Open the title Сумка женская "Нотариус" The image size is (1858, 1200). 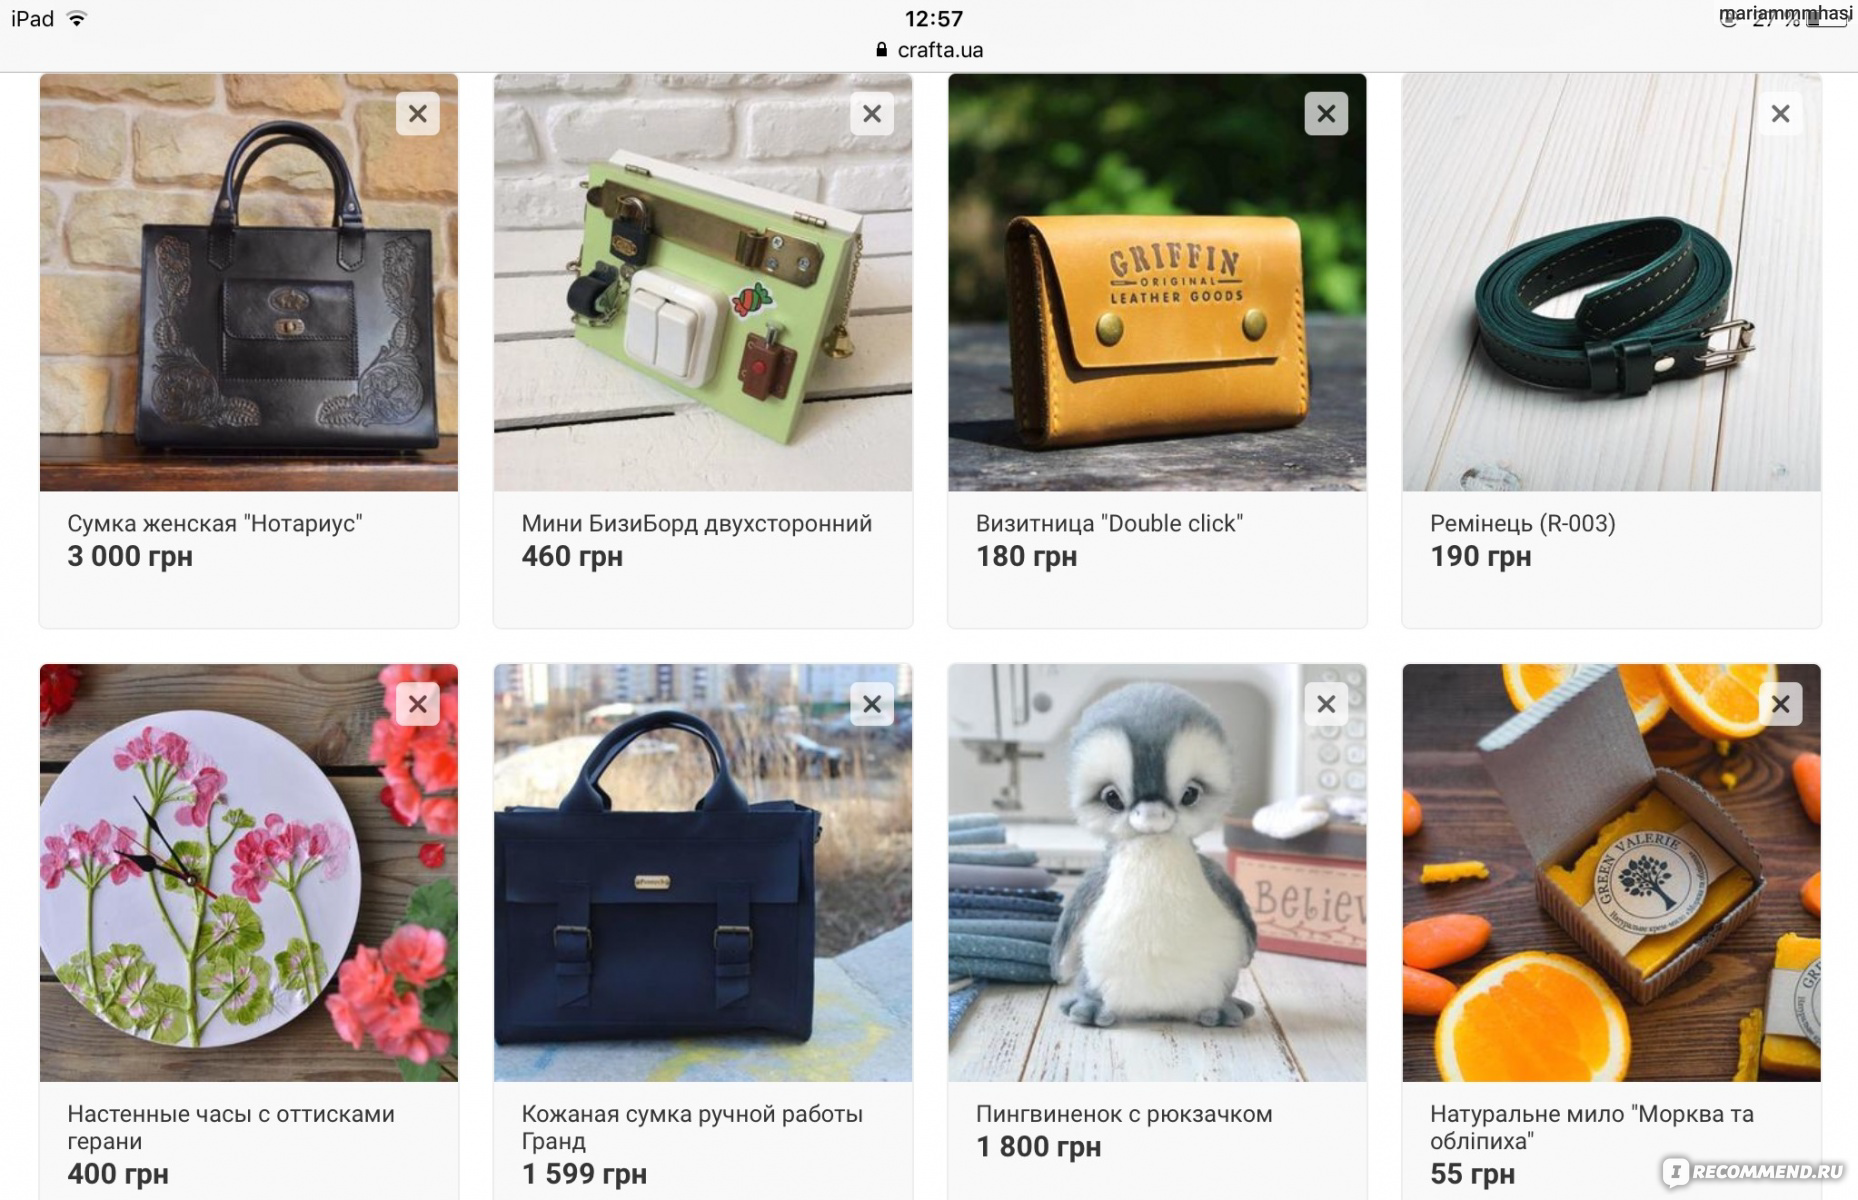pyautogui.click(x=215, y=523)
